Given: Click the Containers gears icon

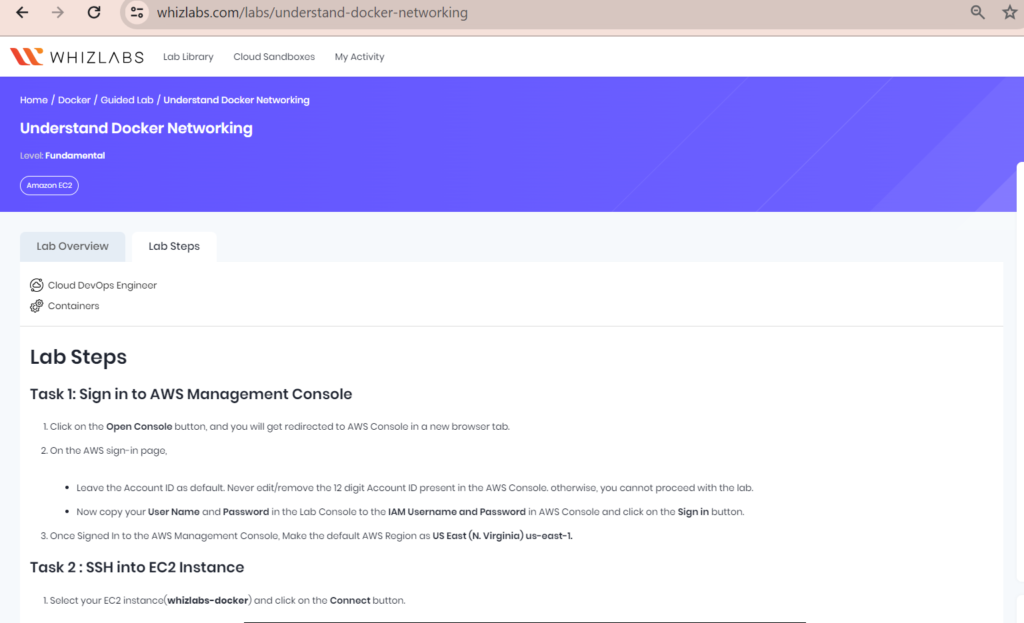Looking at the screenshot, I should coord(36,306).
